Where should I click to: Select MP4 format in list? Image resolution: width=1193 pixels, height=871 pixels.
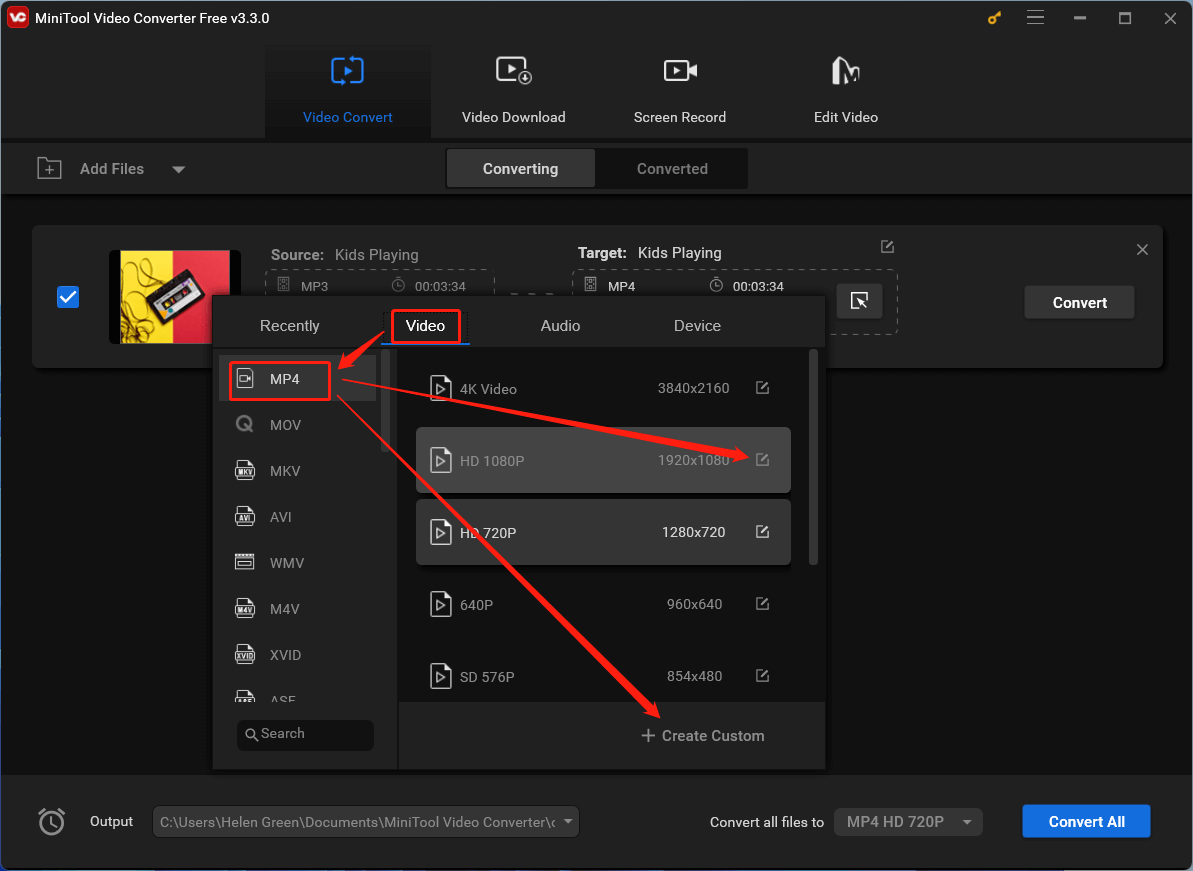point(297,379)
